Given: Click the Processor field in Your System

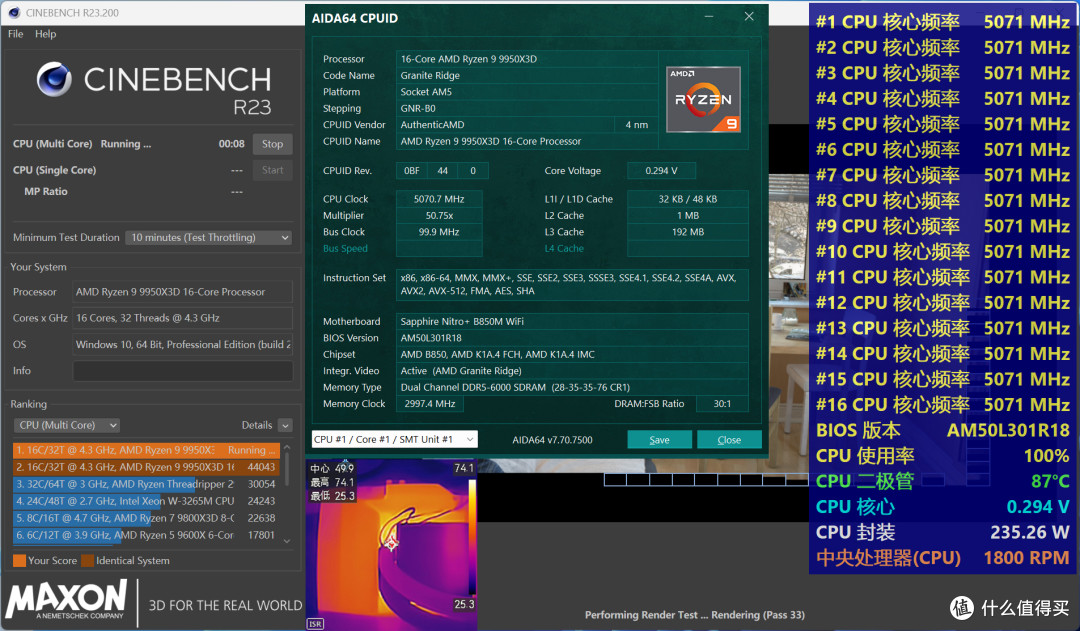Looking at the screenshot, I should click(x=183, y=292).
